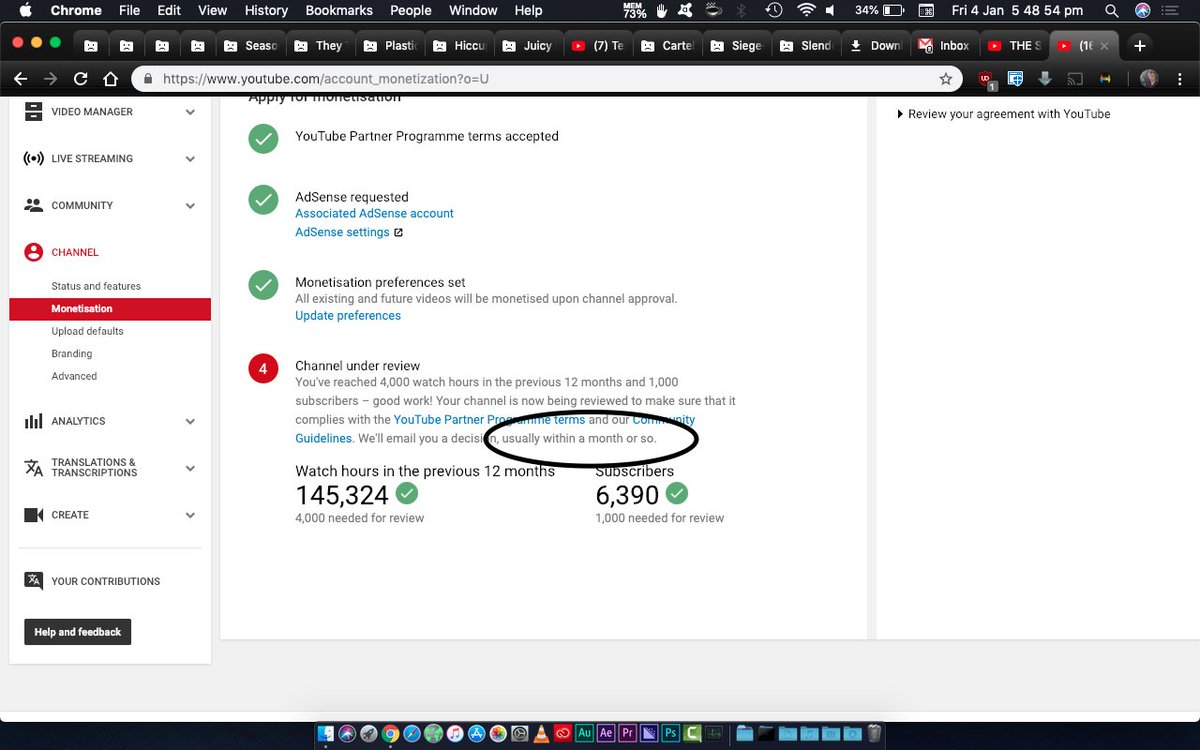Open the History menu in the menu bar
Screen dimensions: 1200x750
tap(266, 11)
